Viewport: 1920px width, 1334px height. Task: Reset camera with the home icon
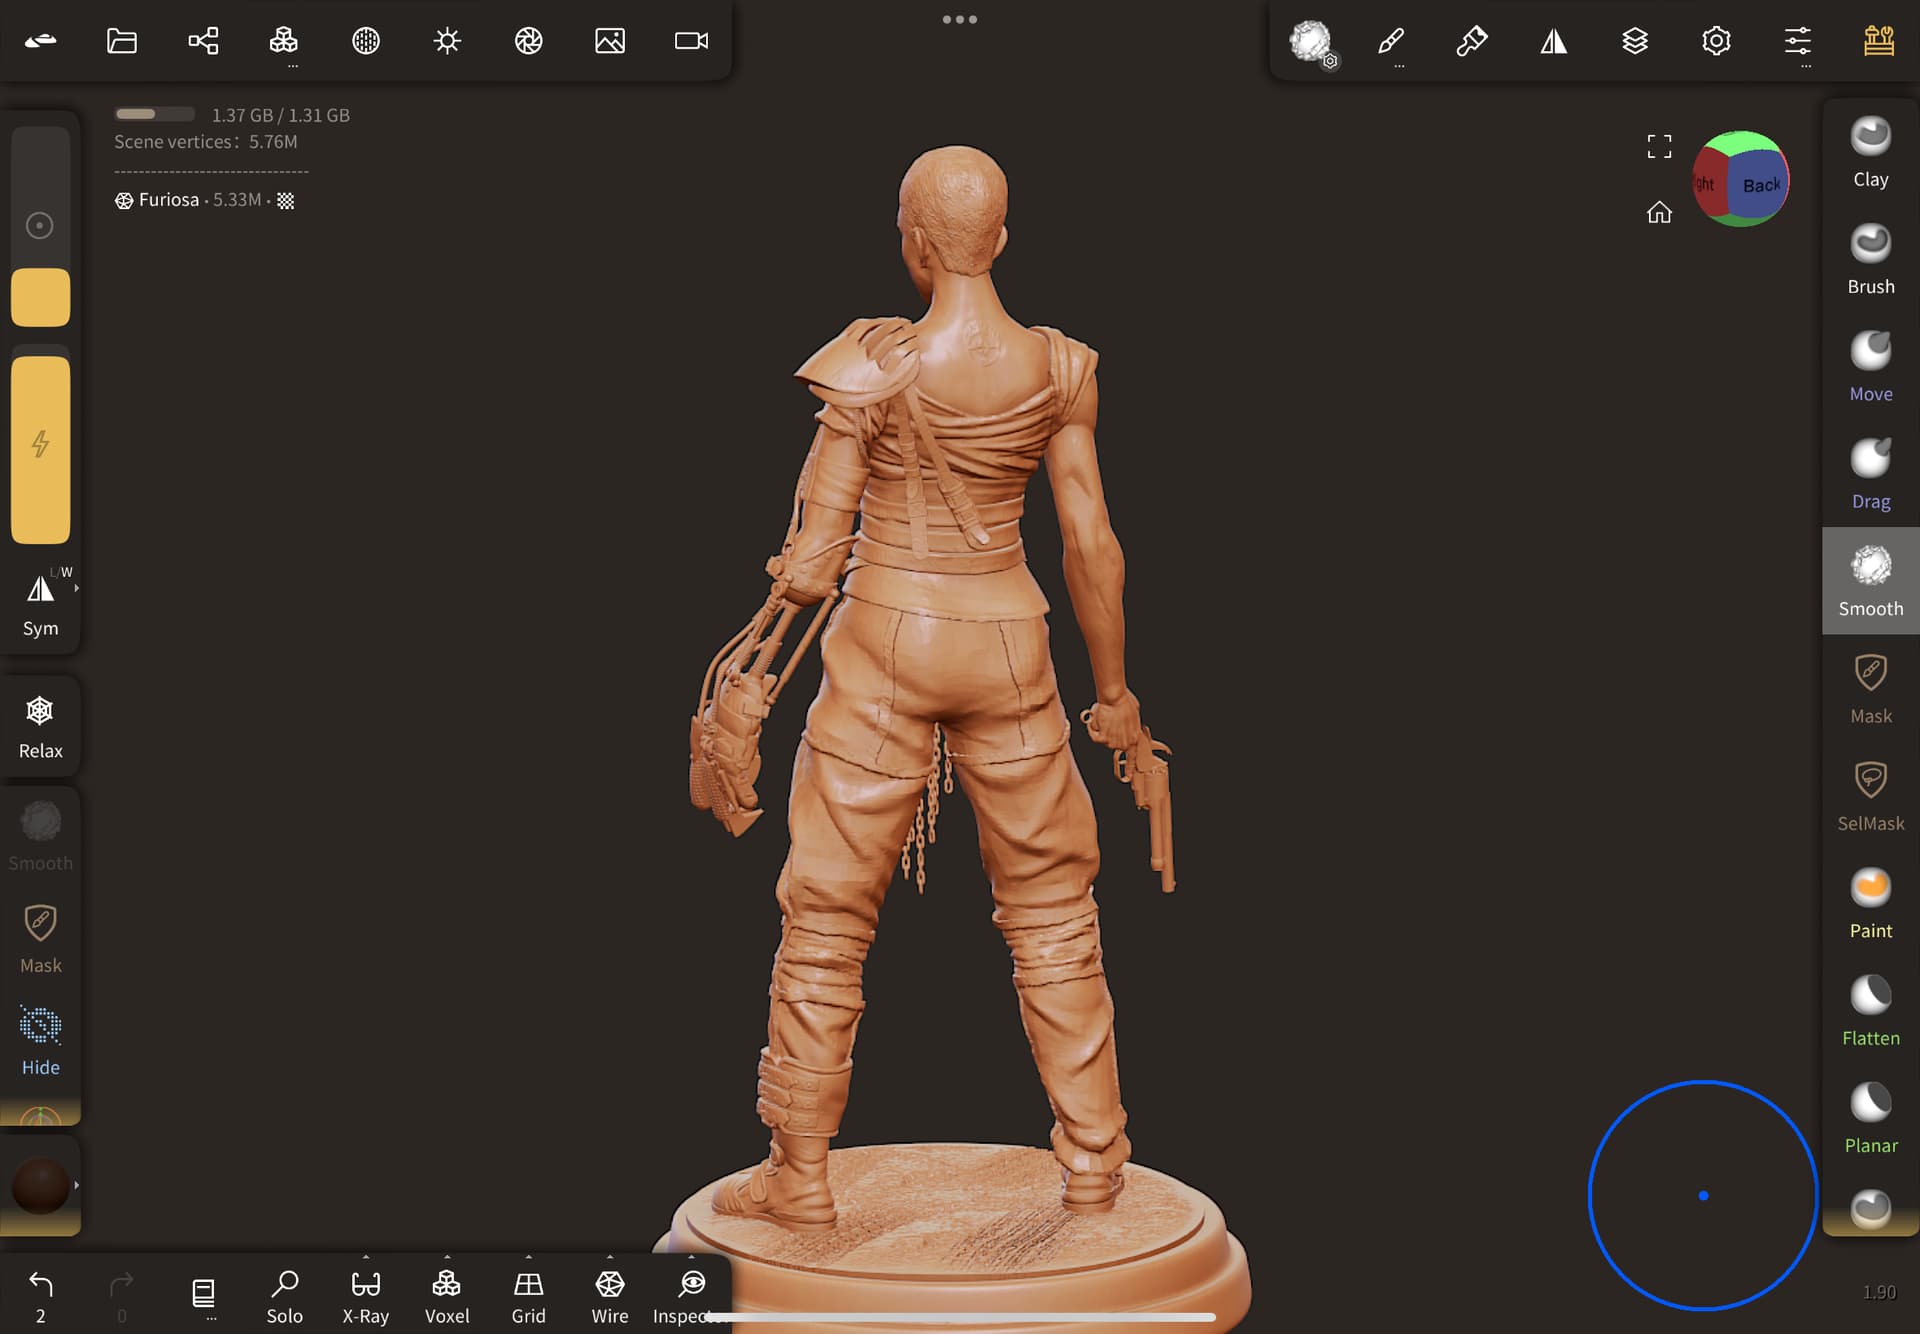click(x=1659, y=212)
